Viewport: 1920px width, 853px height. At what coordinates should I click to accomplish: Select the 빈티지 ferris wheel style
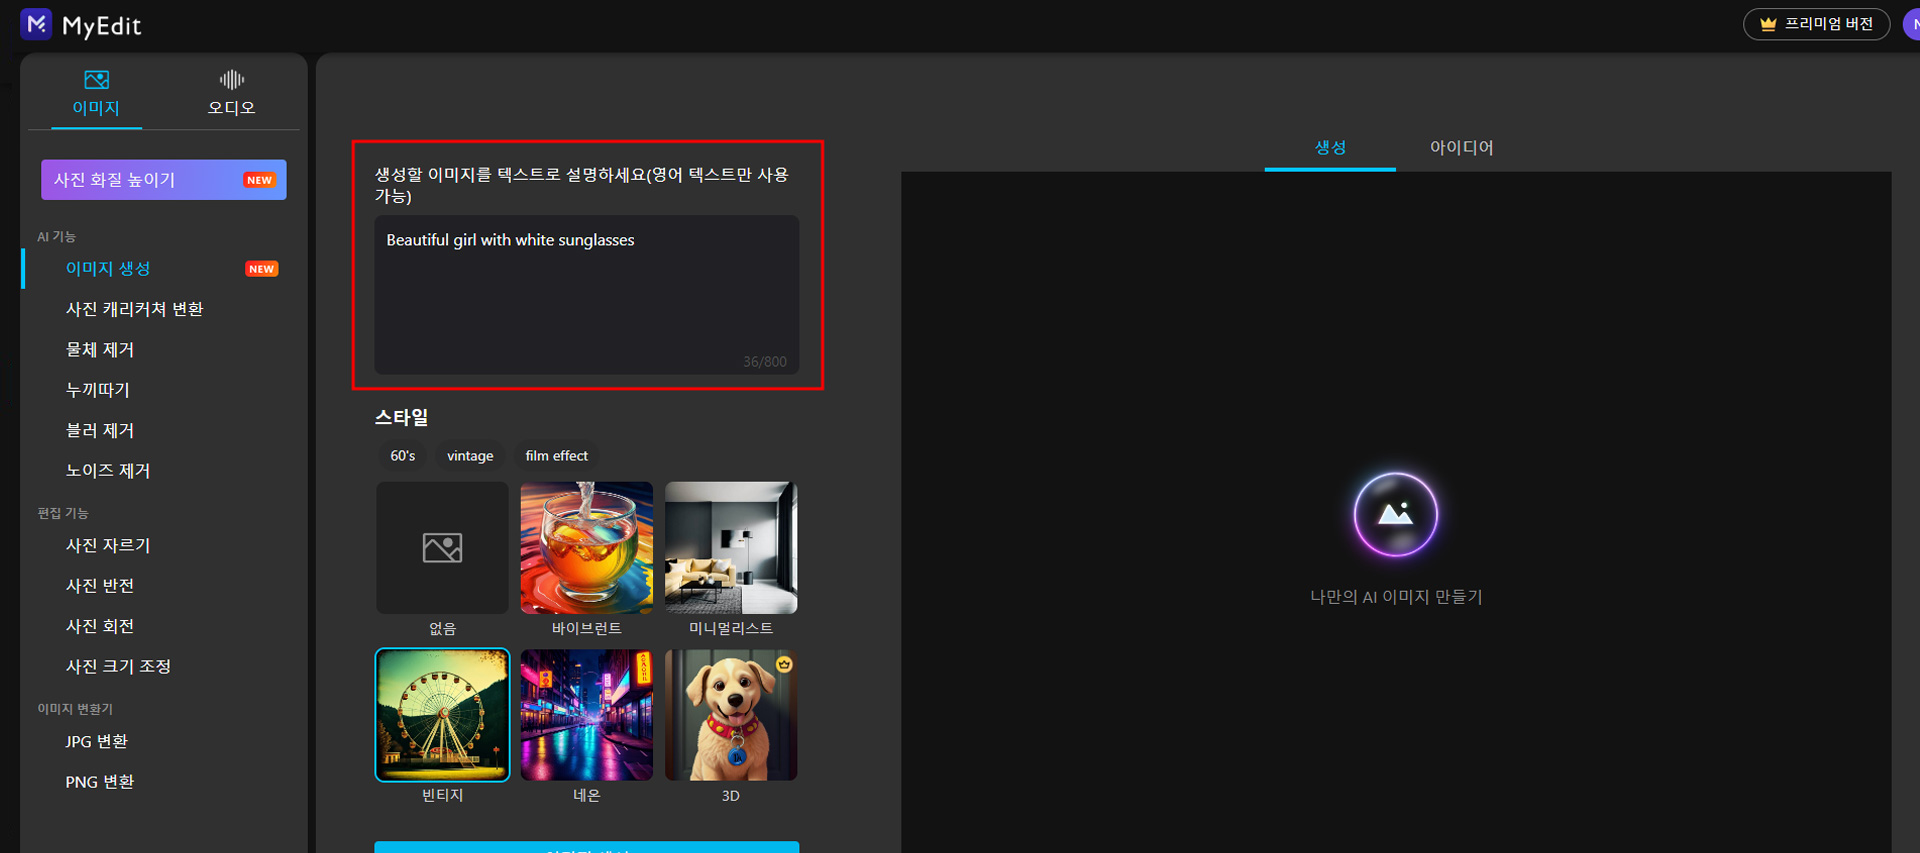[442, 715]
